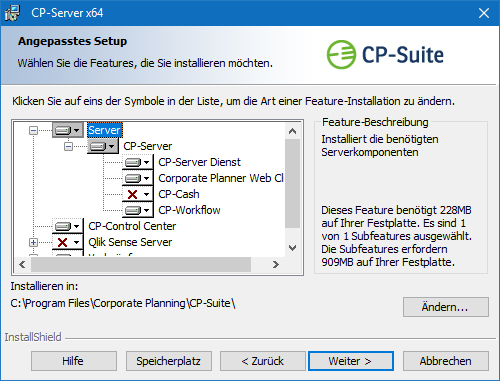500x381 pixels.
Task: Open the Qlik Sense Server red X icon
Action: coord(68,242)
